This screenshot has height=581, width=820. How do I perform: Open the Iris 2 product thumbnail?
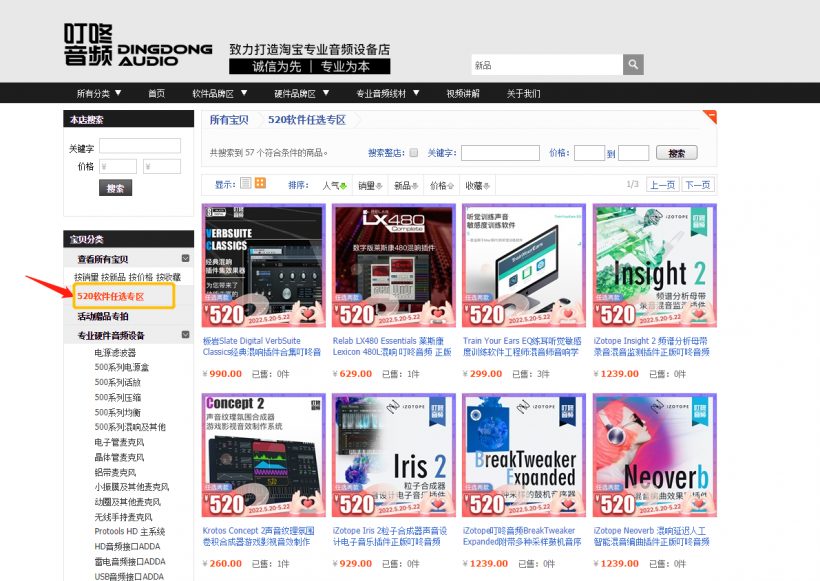pos(394,455)
